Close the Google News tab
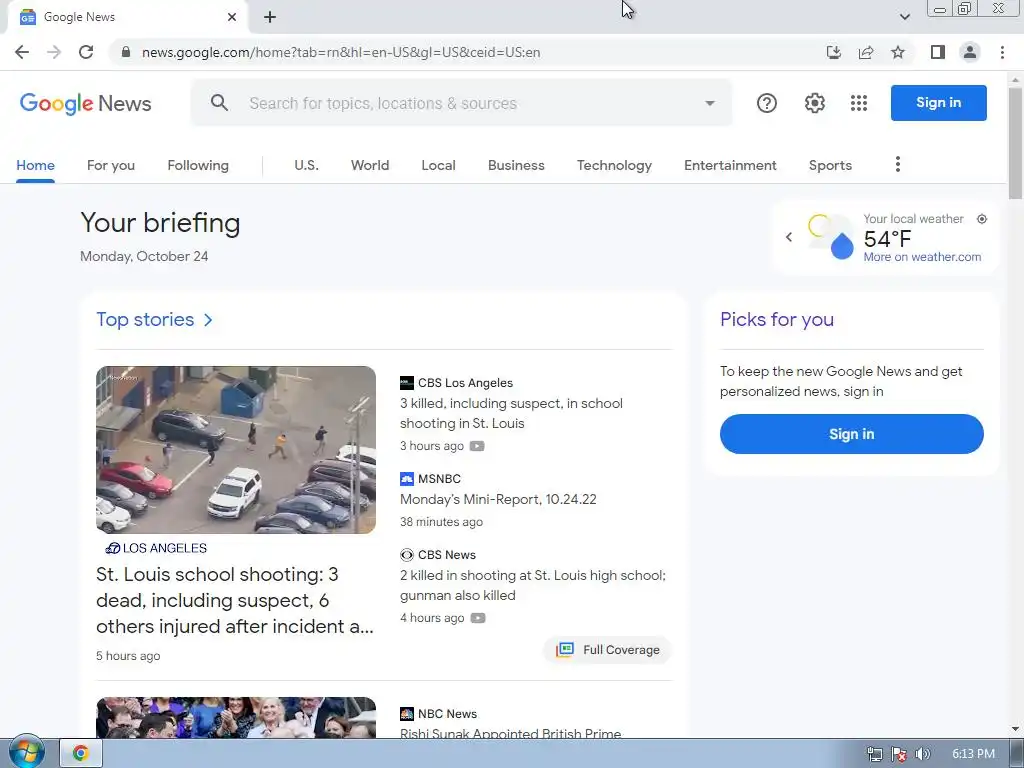Screen dimensions: 1024x768 [x=232, y=17]
